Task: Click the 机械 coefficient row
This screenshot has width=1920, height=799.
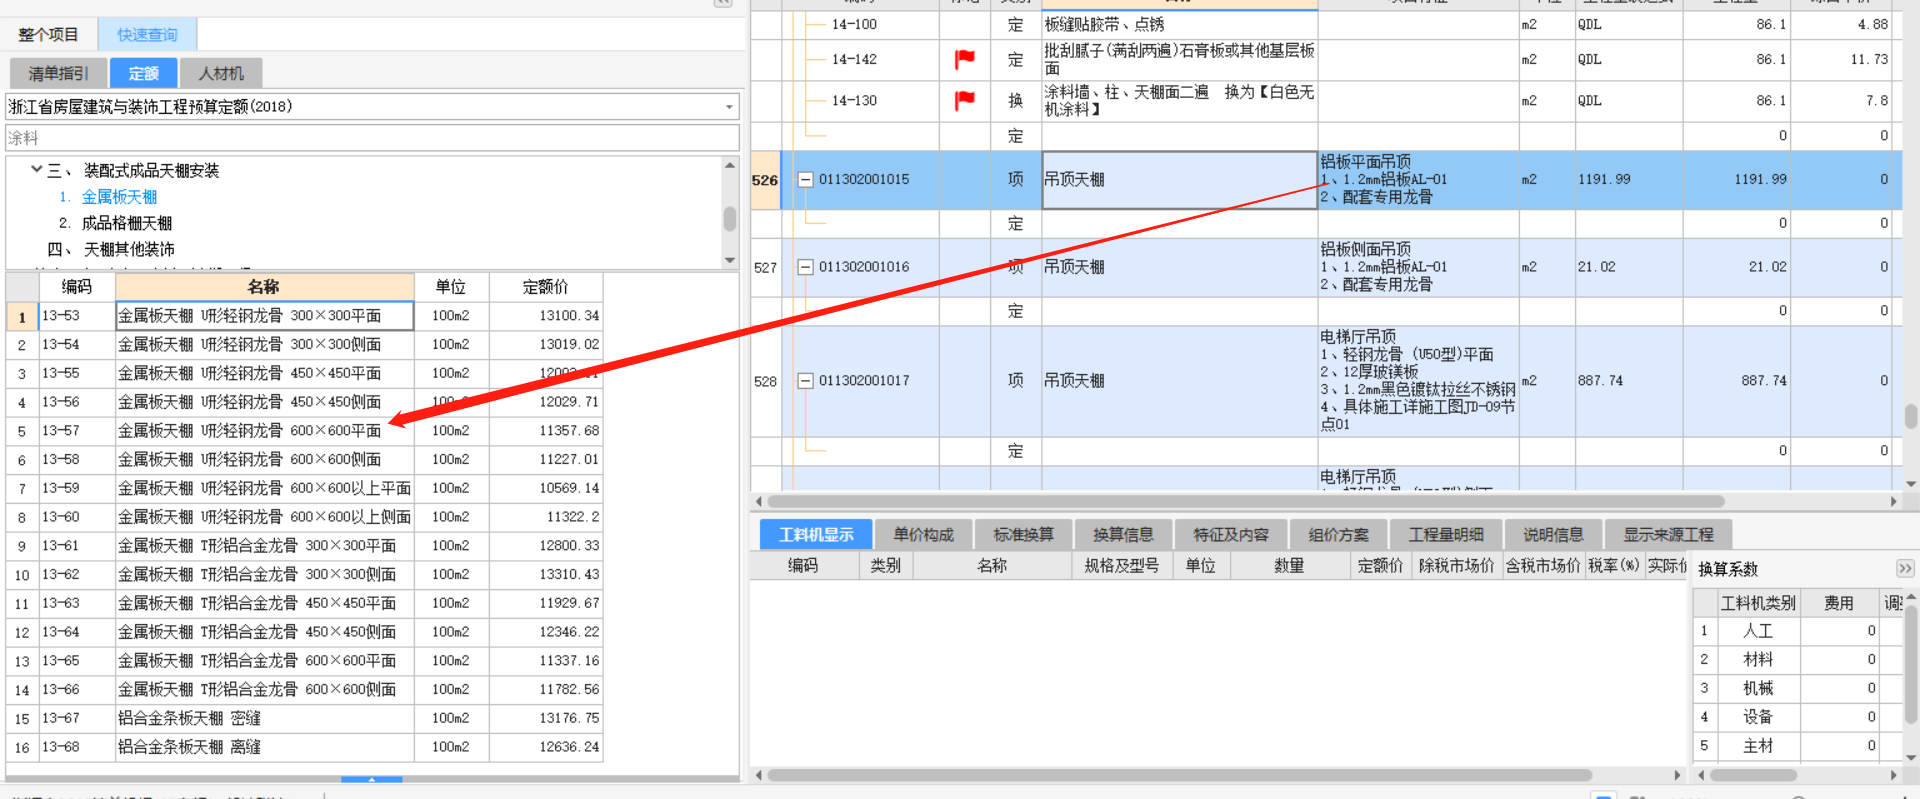Action: point(1797,688)
